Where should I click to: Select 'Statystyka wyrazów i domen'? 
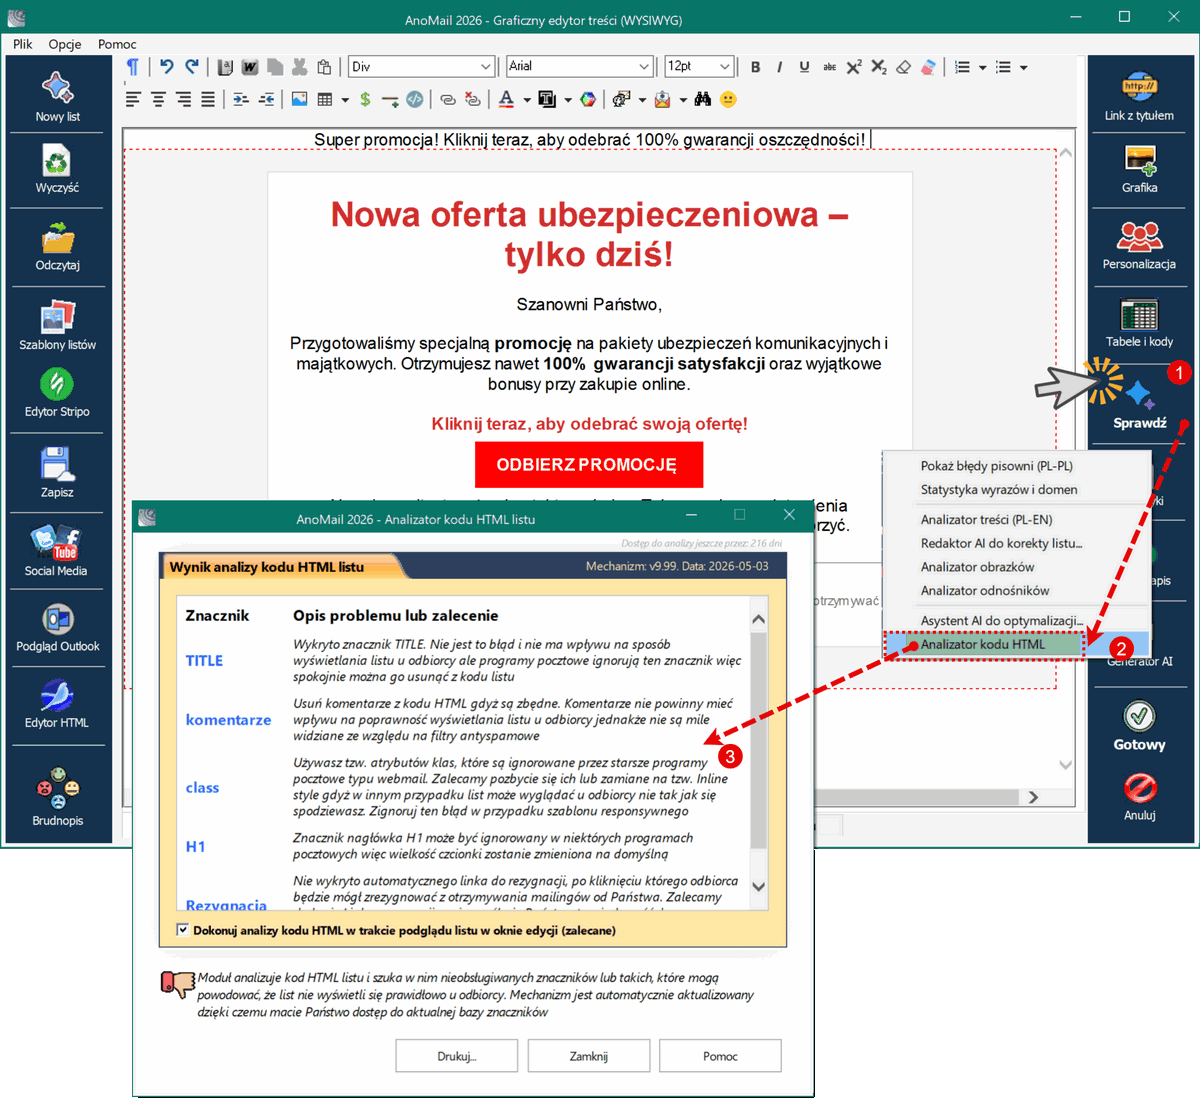(998, 490)
